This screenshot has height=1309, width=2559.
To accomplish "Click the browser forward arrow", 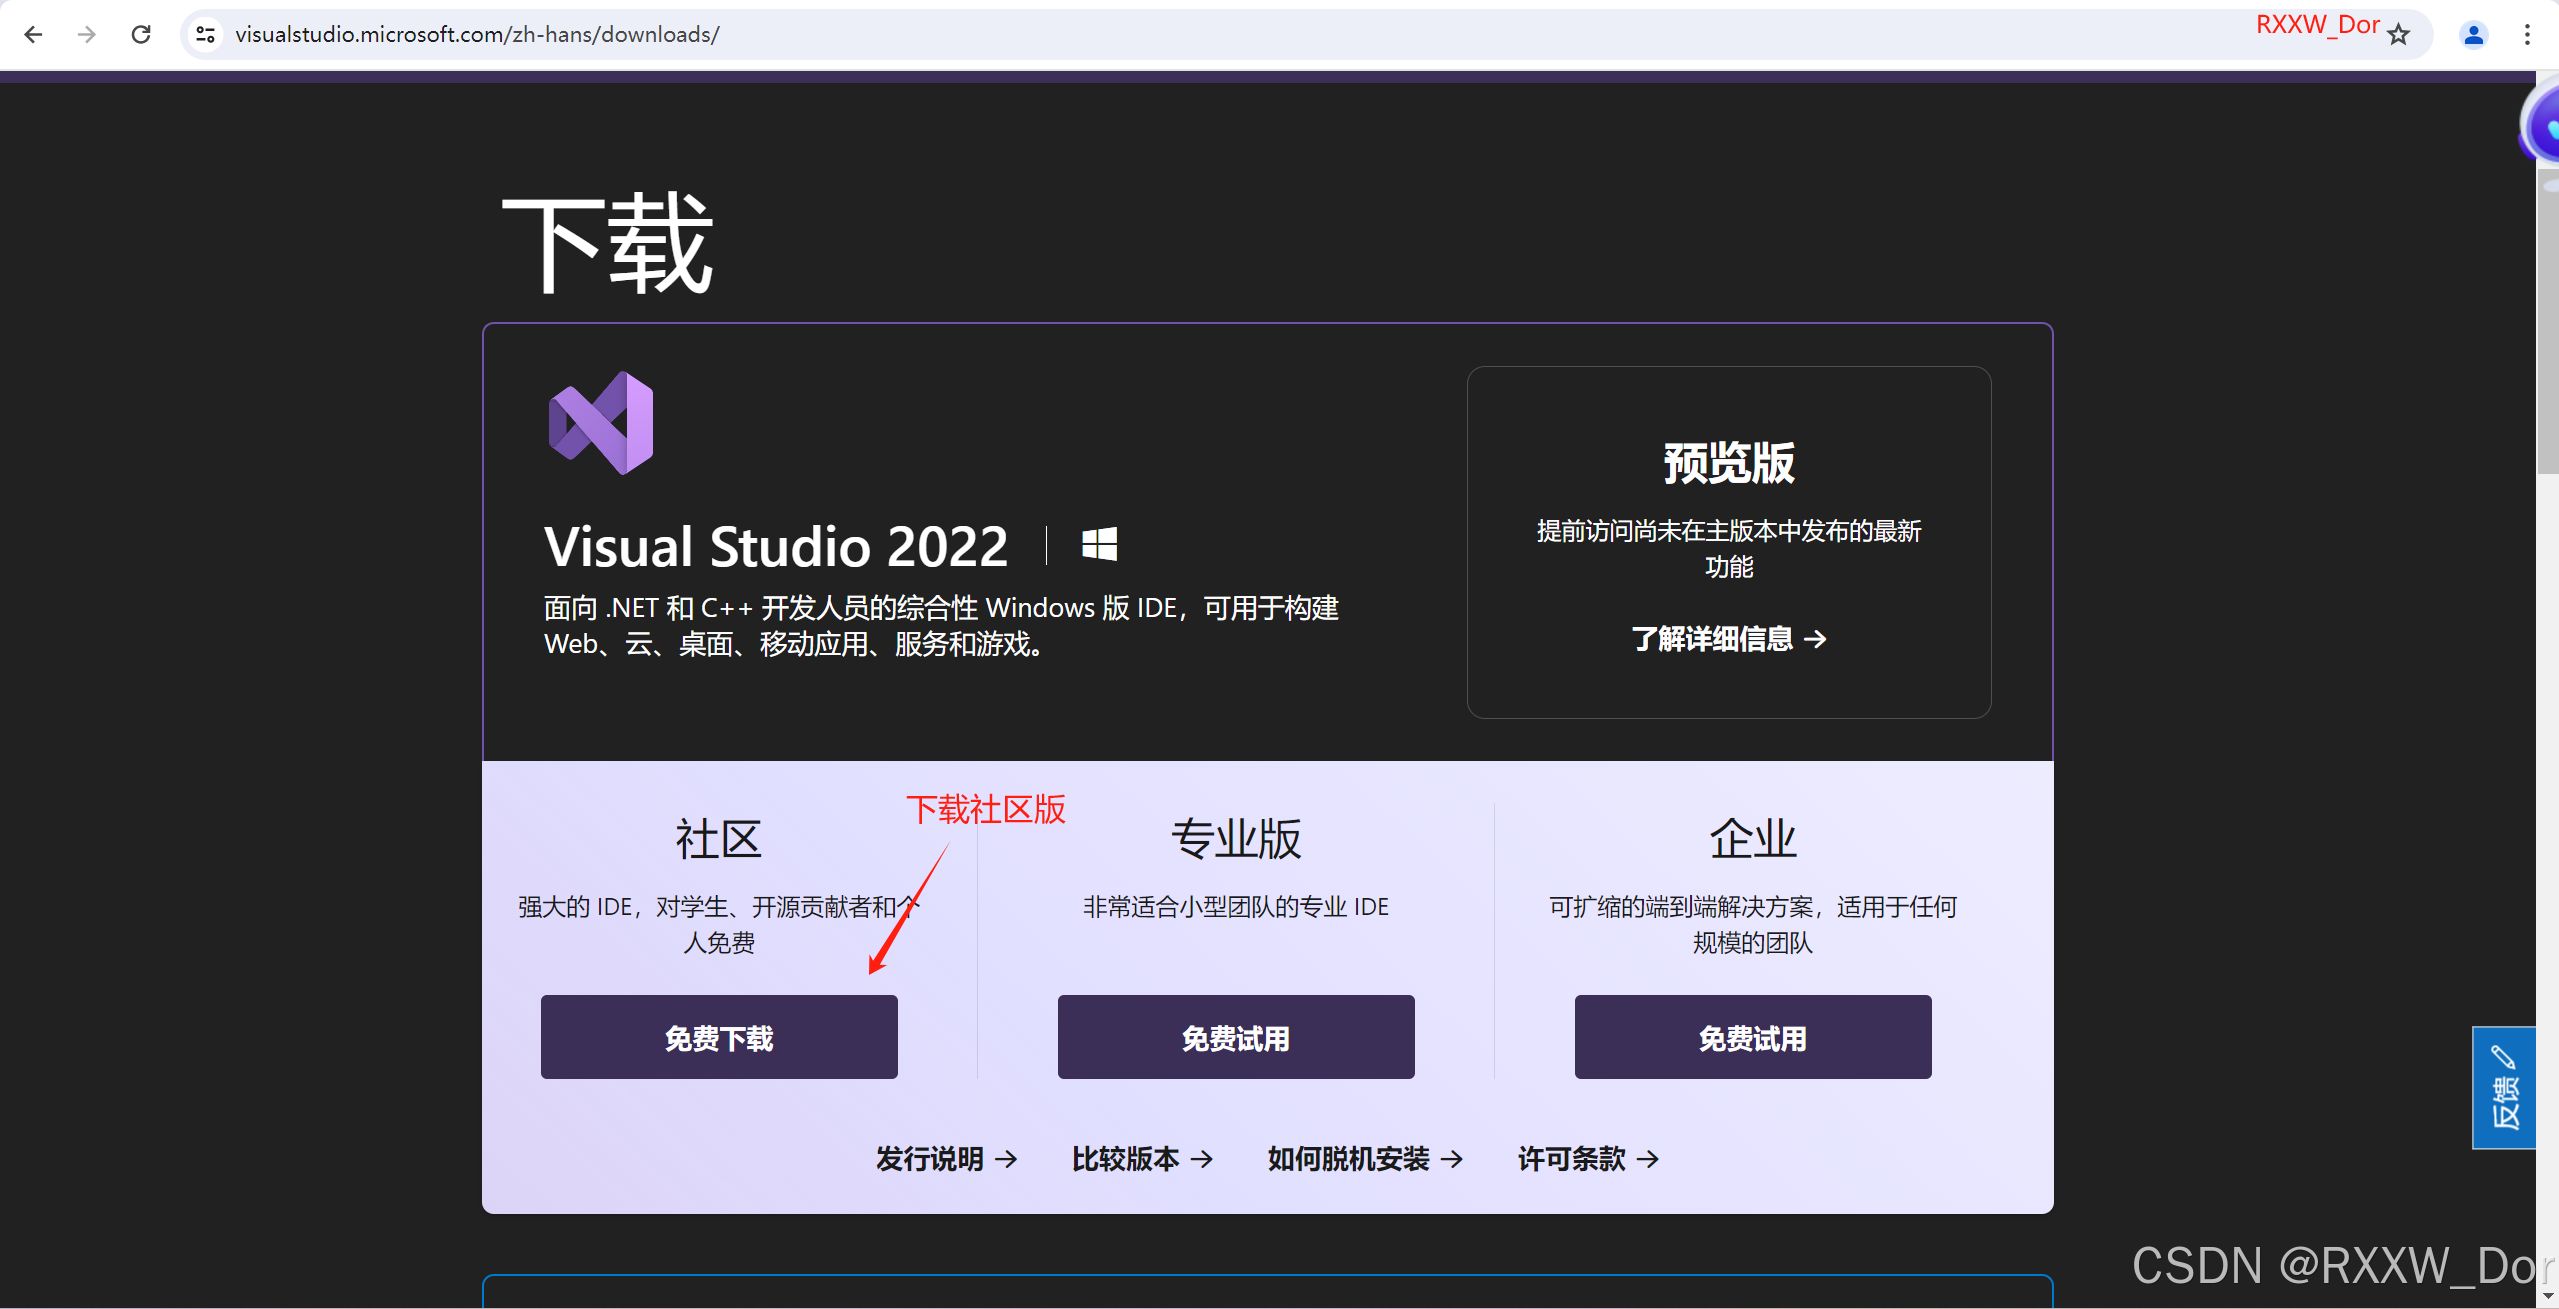I will pos(87,35).
